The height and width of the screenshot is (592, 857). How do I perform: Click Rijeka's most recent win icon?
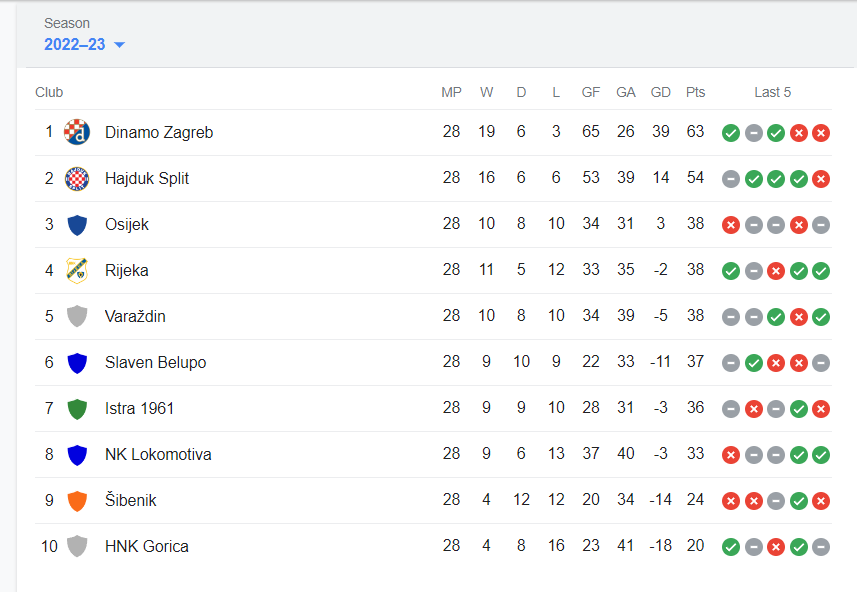pyautogui.click(x=821, y=270)
